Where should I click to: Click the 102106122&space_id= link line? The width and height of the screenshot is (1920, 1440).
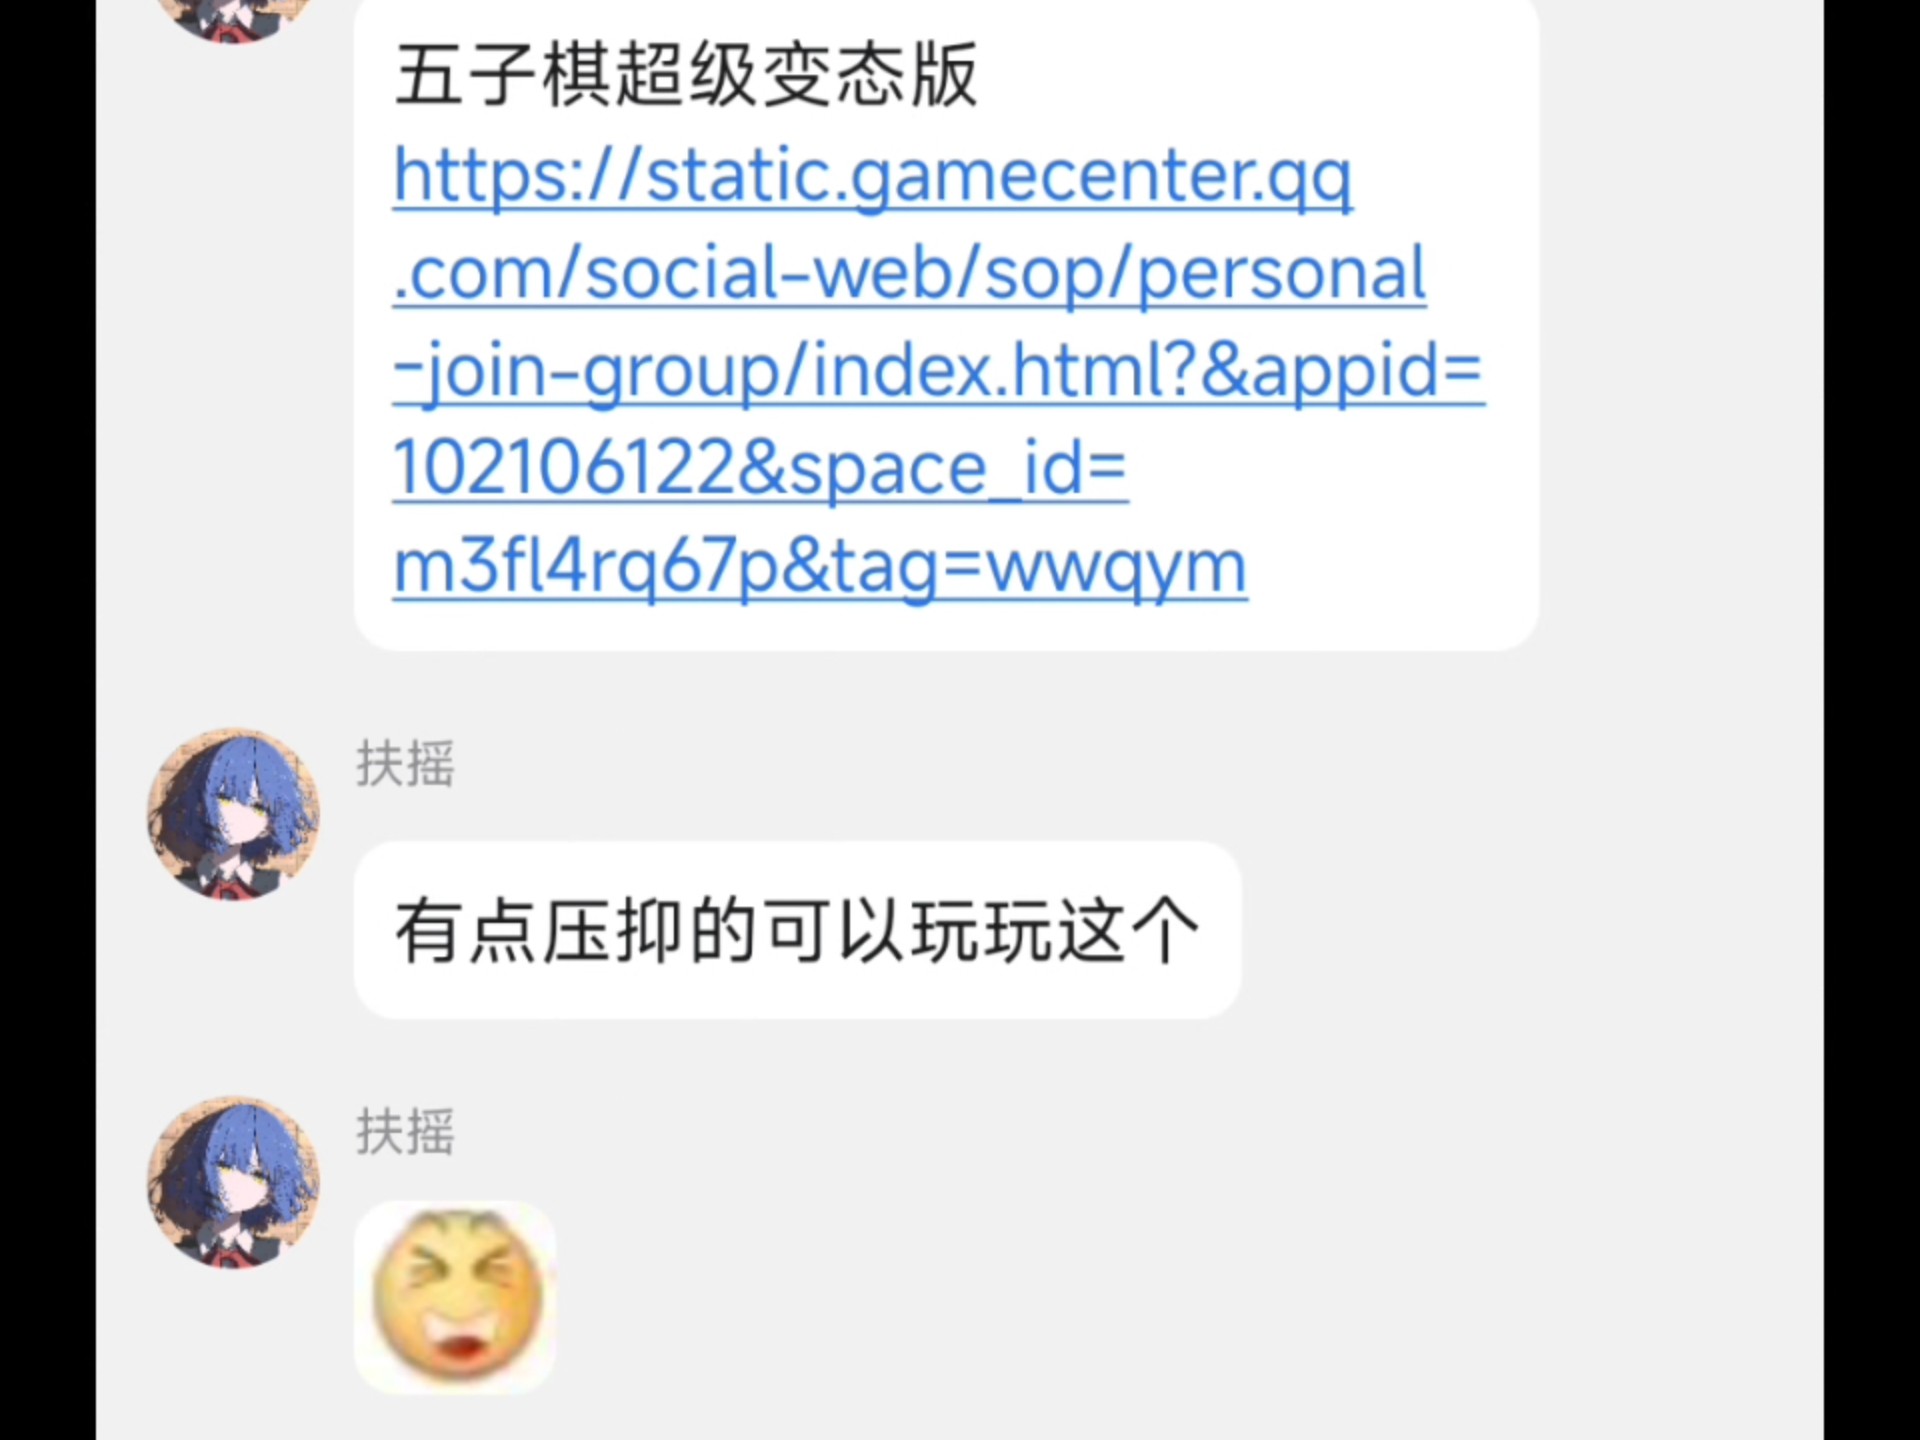pyautogui.click(x=760, y=467)
